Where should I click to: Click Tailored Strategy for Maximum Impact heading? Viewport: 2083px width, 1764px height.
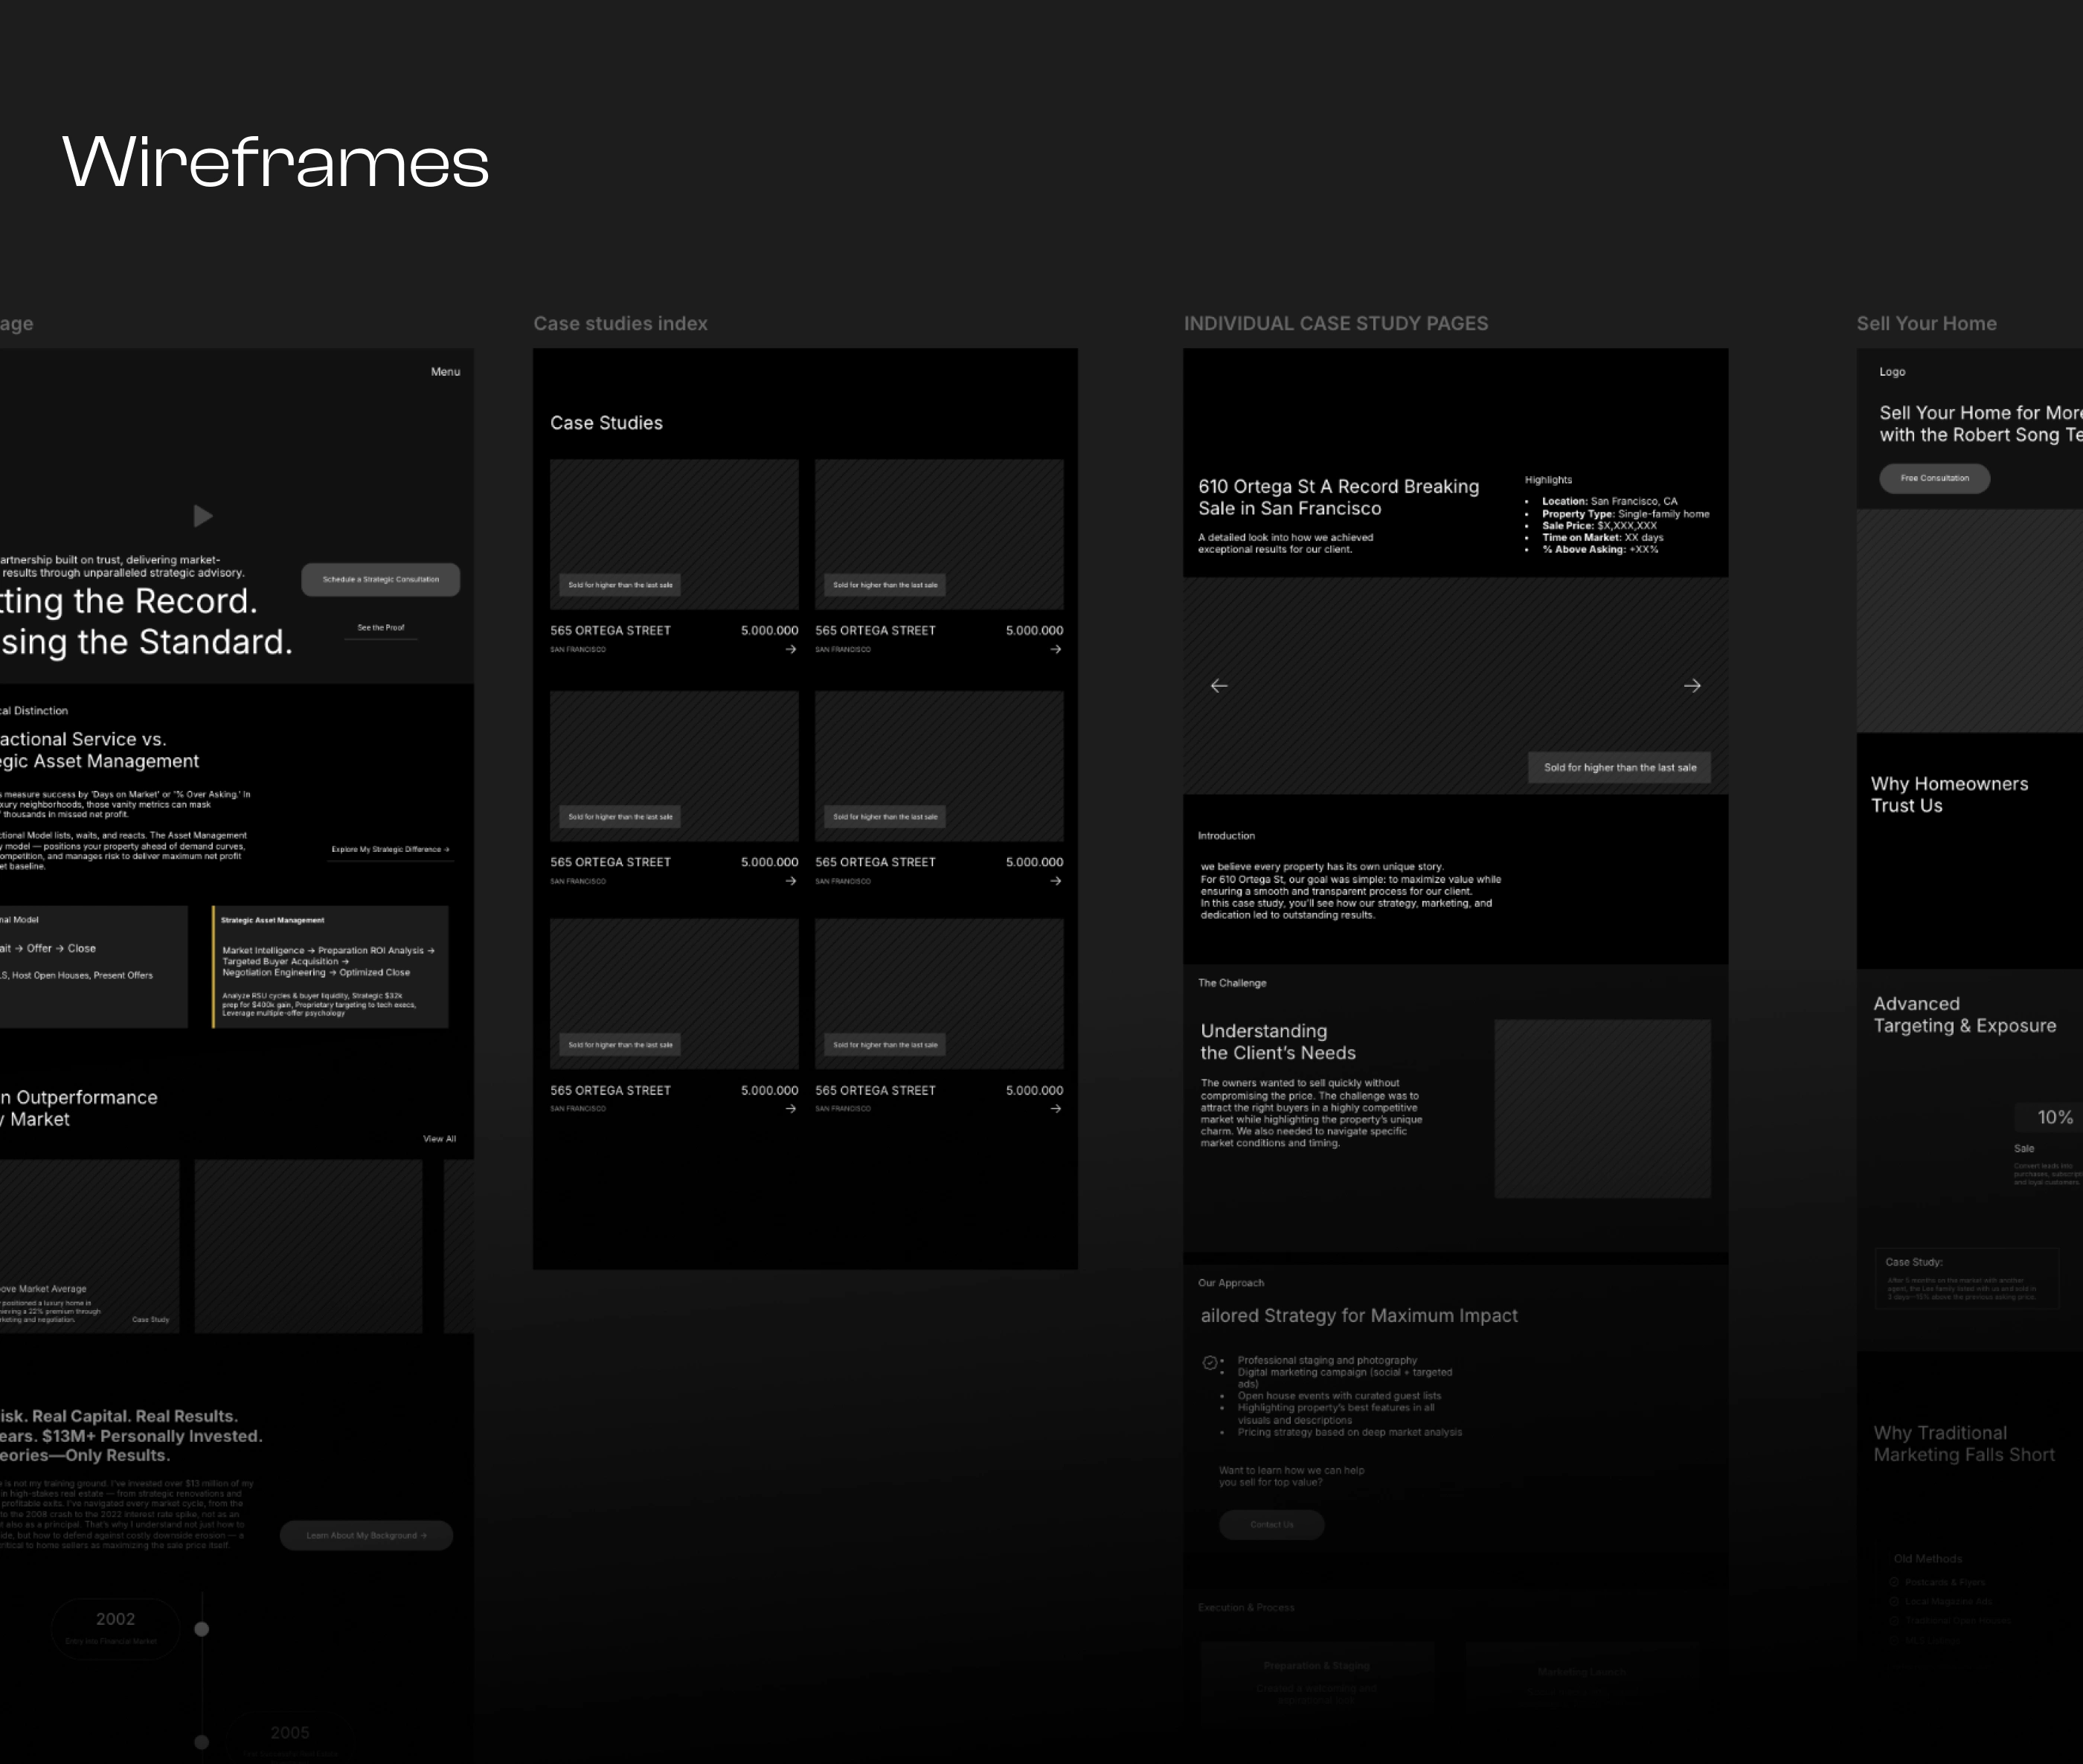1359,1316
